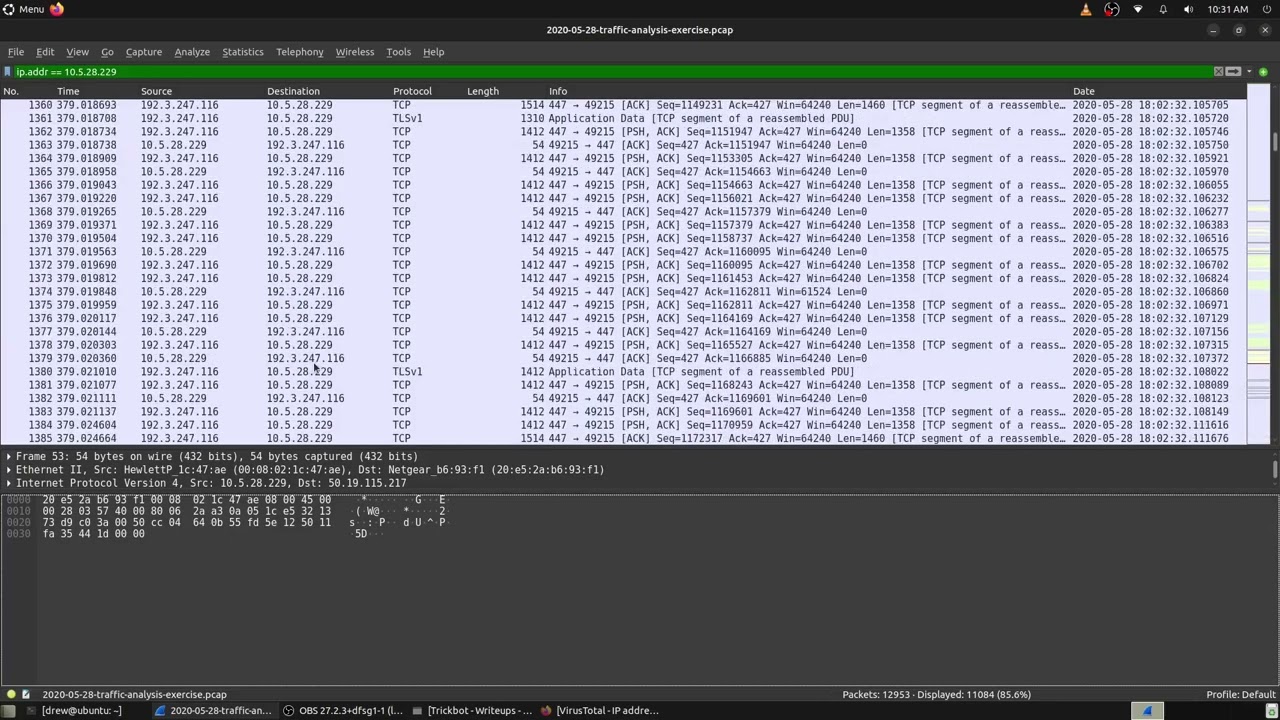Image resolution: width=1280 pixels, height=720 pixels.
Task: Select the Wireshark pcap taskbar item
Action: click(213, 711)
